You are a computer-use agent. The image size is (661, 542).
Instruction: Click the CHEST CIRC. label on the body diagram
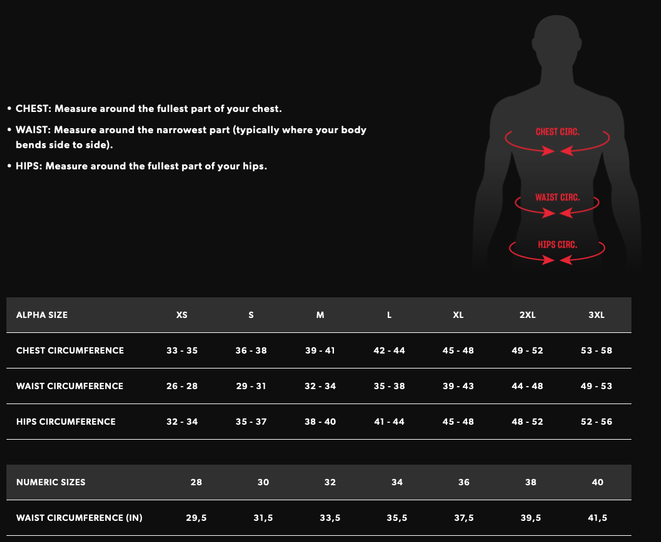557,132
